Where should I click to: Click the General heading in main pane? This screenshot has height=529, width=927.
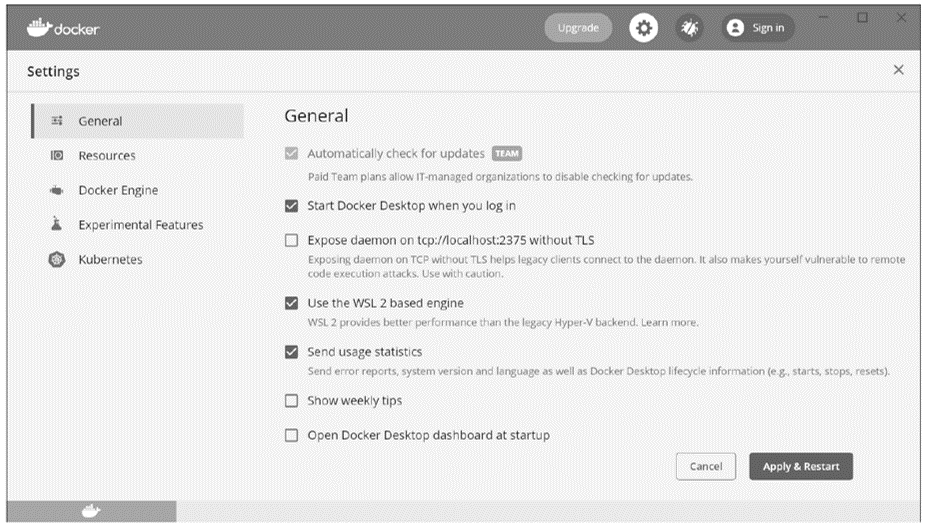(316, 116)
